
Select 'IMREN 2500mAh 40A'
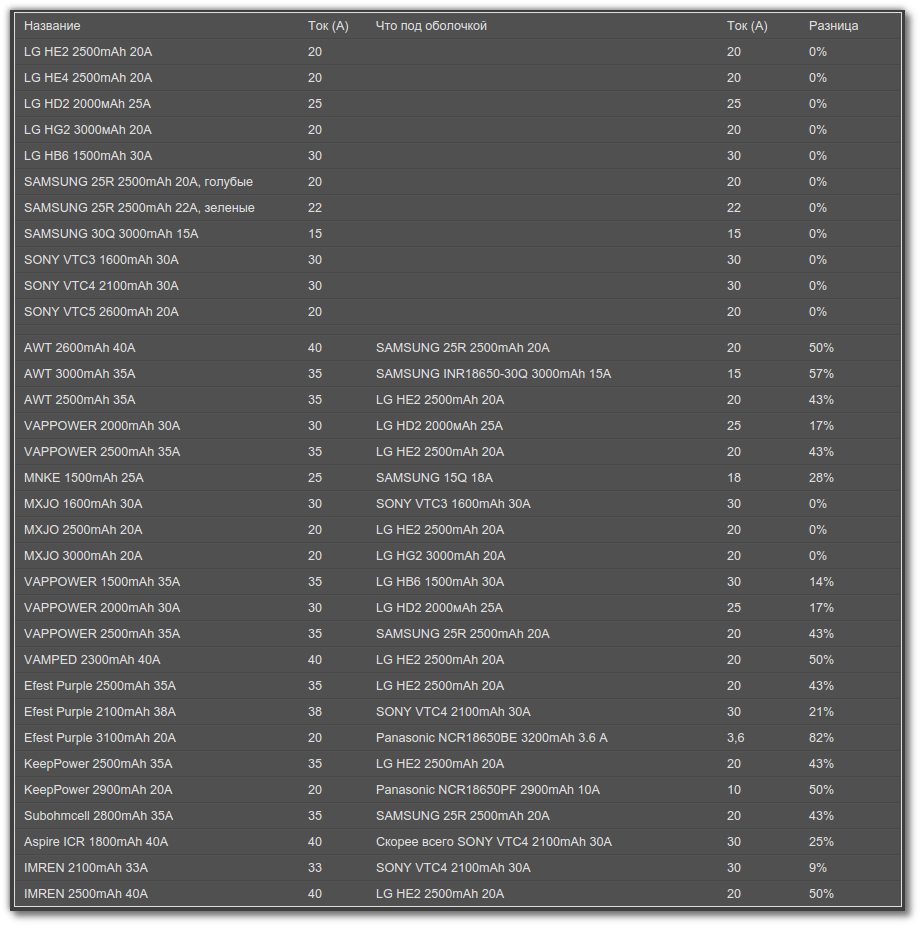86,894
